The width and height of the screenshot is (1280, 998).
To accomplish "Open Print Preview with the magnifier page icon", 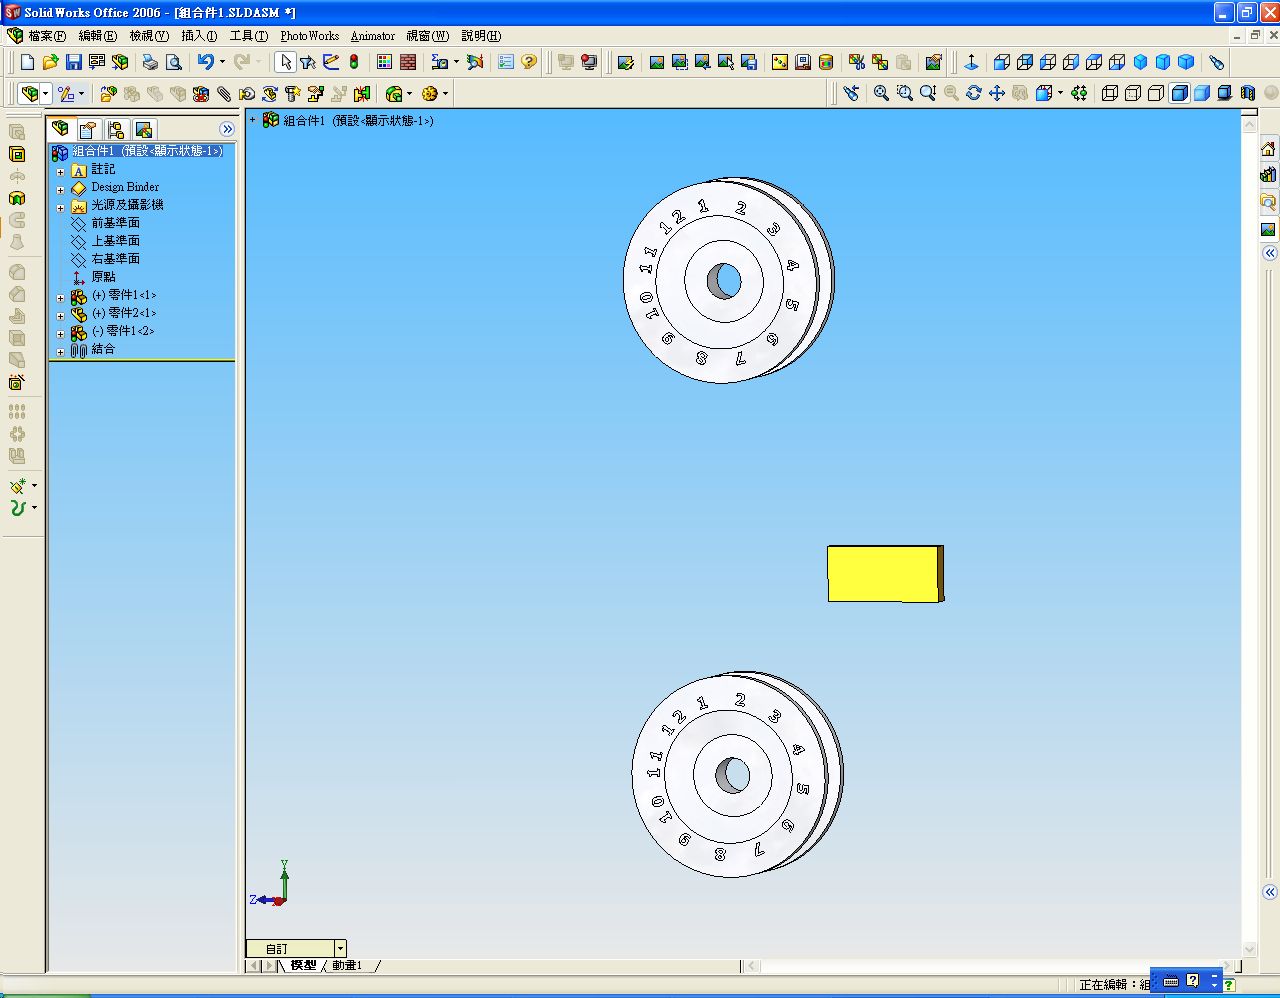I will pos(173,62).
